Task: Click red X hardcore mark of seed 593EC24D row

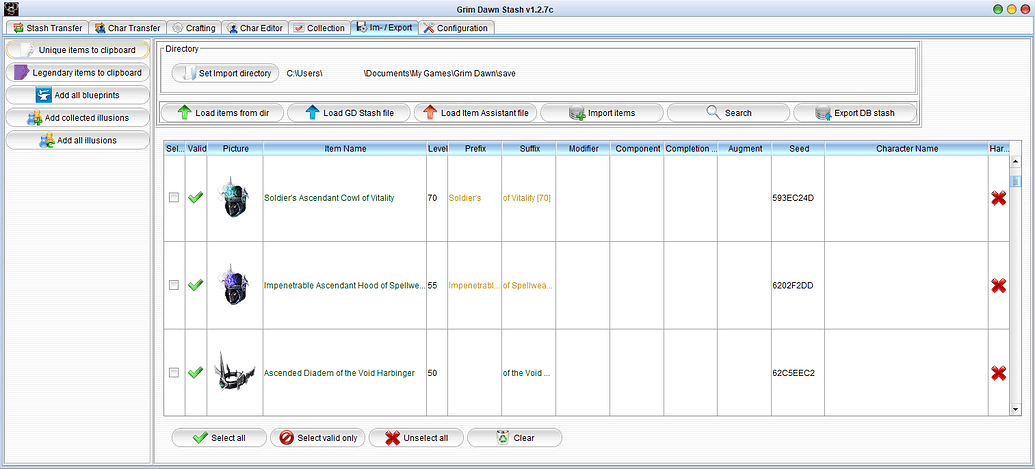Action: [999, 198]
